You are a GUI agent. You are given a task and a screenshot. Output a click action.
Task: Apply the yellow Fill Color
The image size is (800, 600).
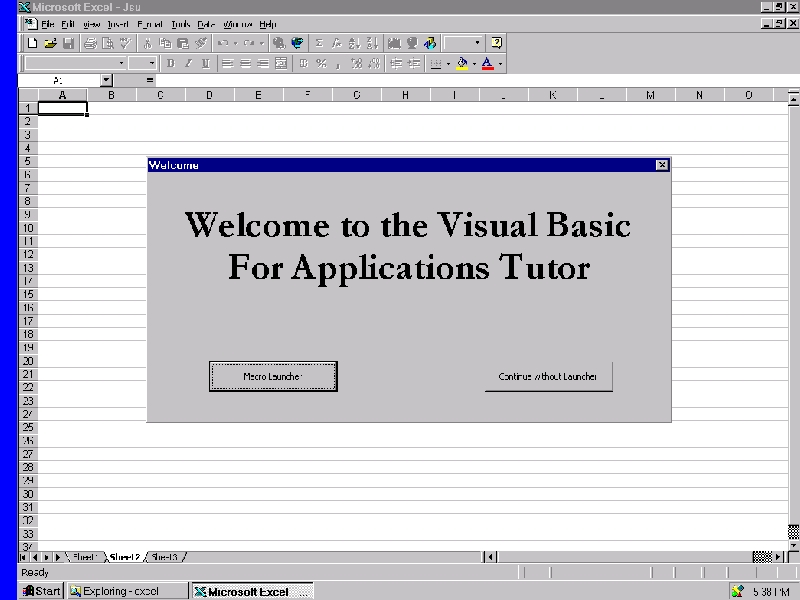click(462, 64)
